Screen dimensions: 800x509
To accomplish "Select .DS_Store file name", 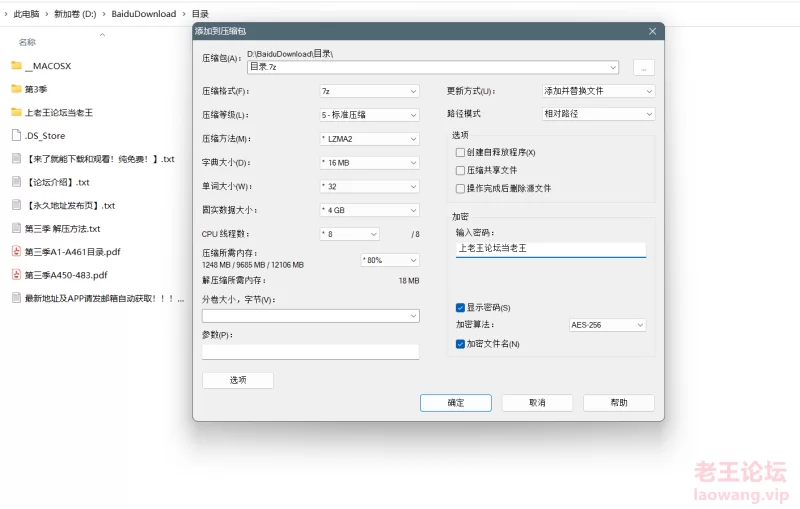I will [45, 136].
